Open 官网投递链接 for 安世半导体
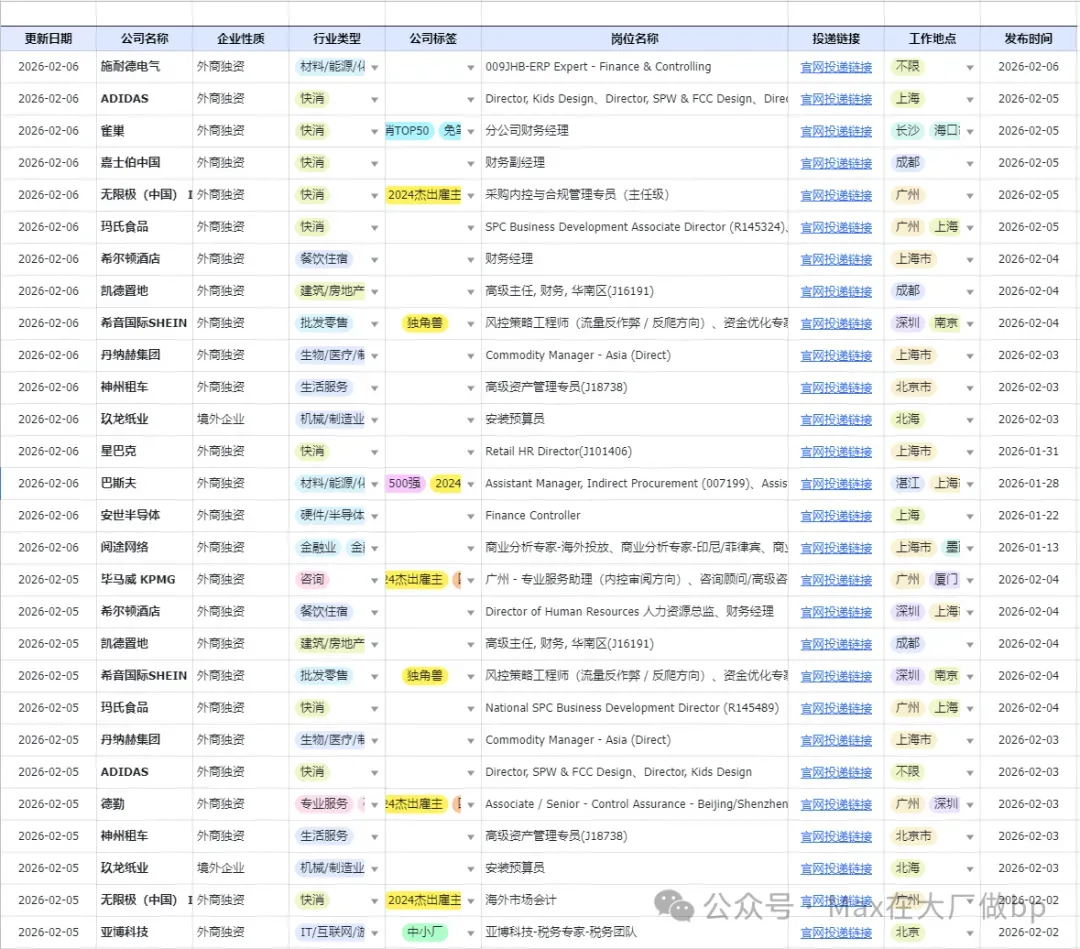The height and width of the screenshot is (949, 1080). tap(835, 517)
